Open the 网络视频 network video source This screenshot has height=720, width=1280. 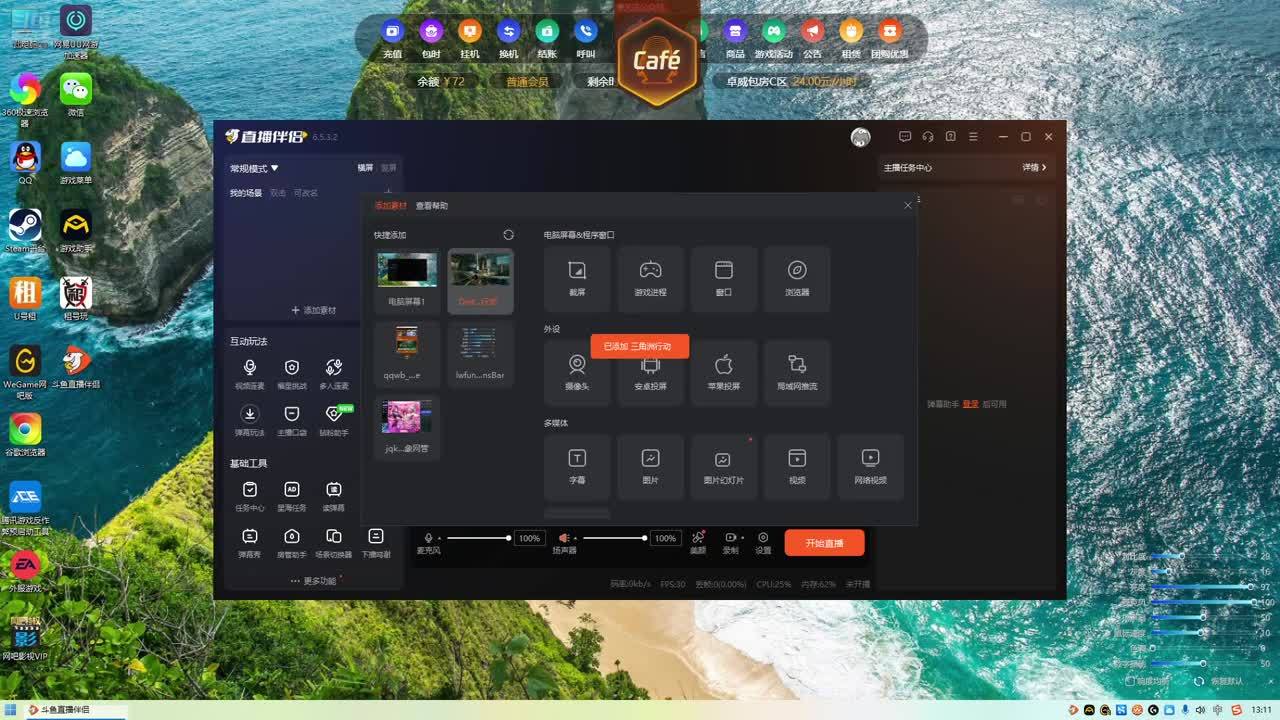870,466
